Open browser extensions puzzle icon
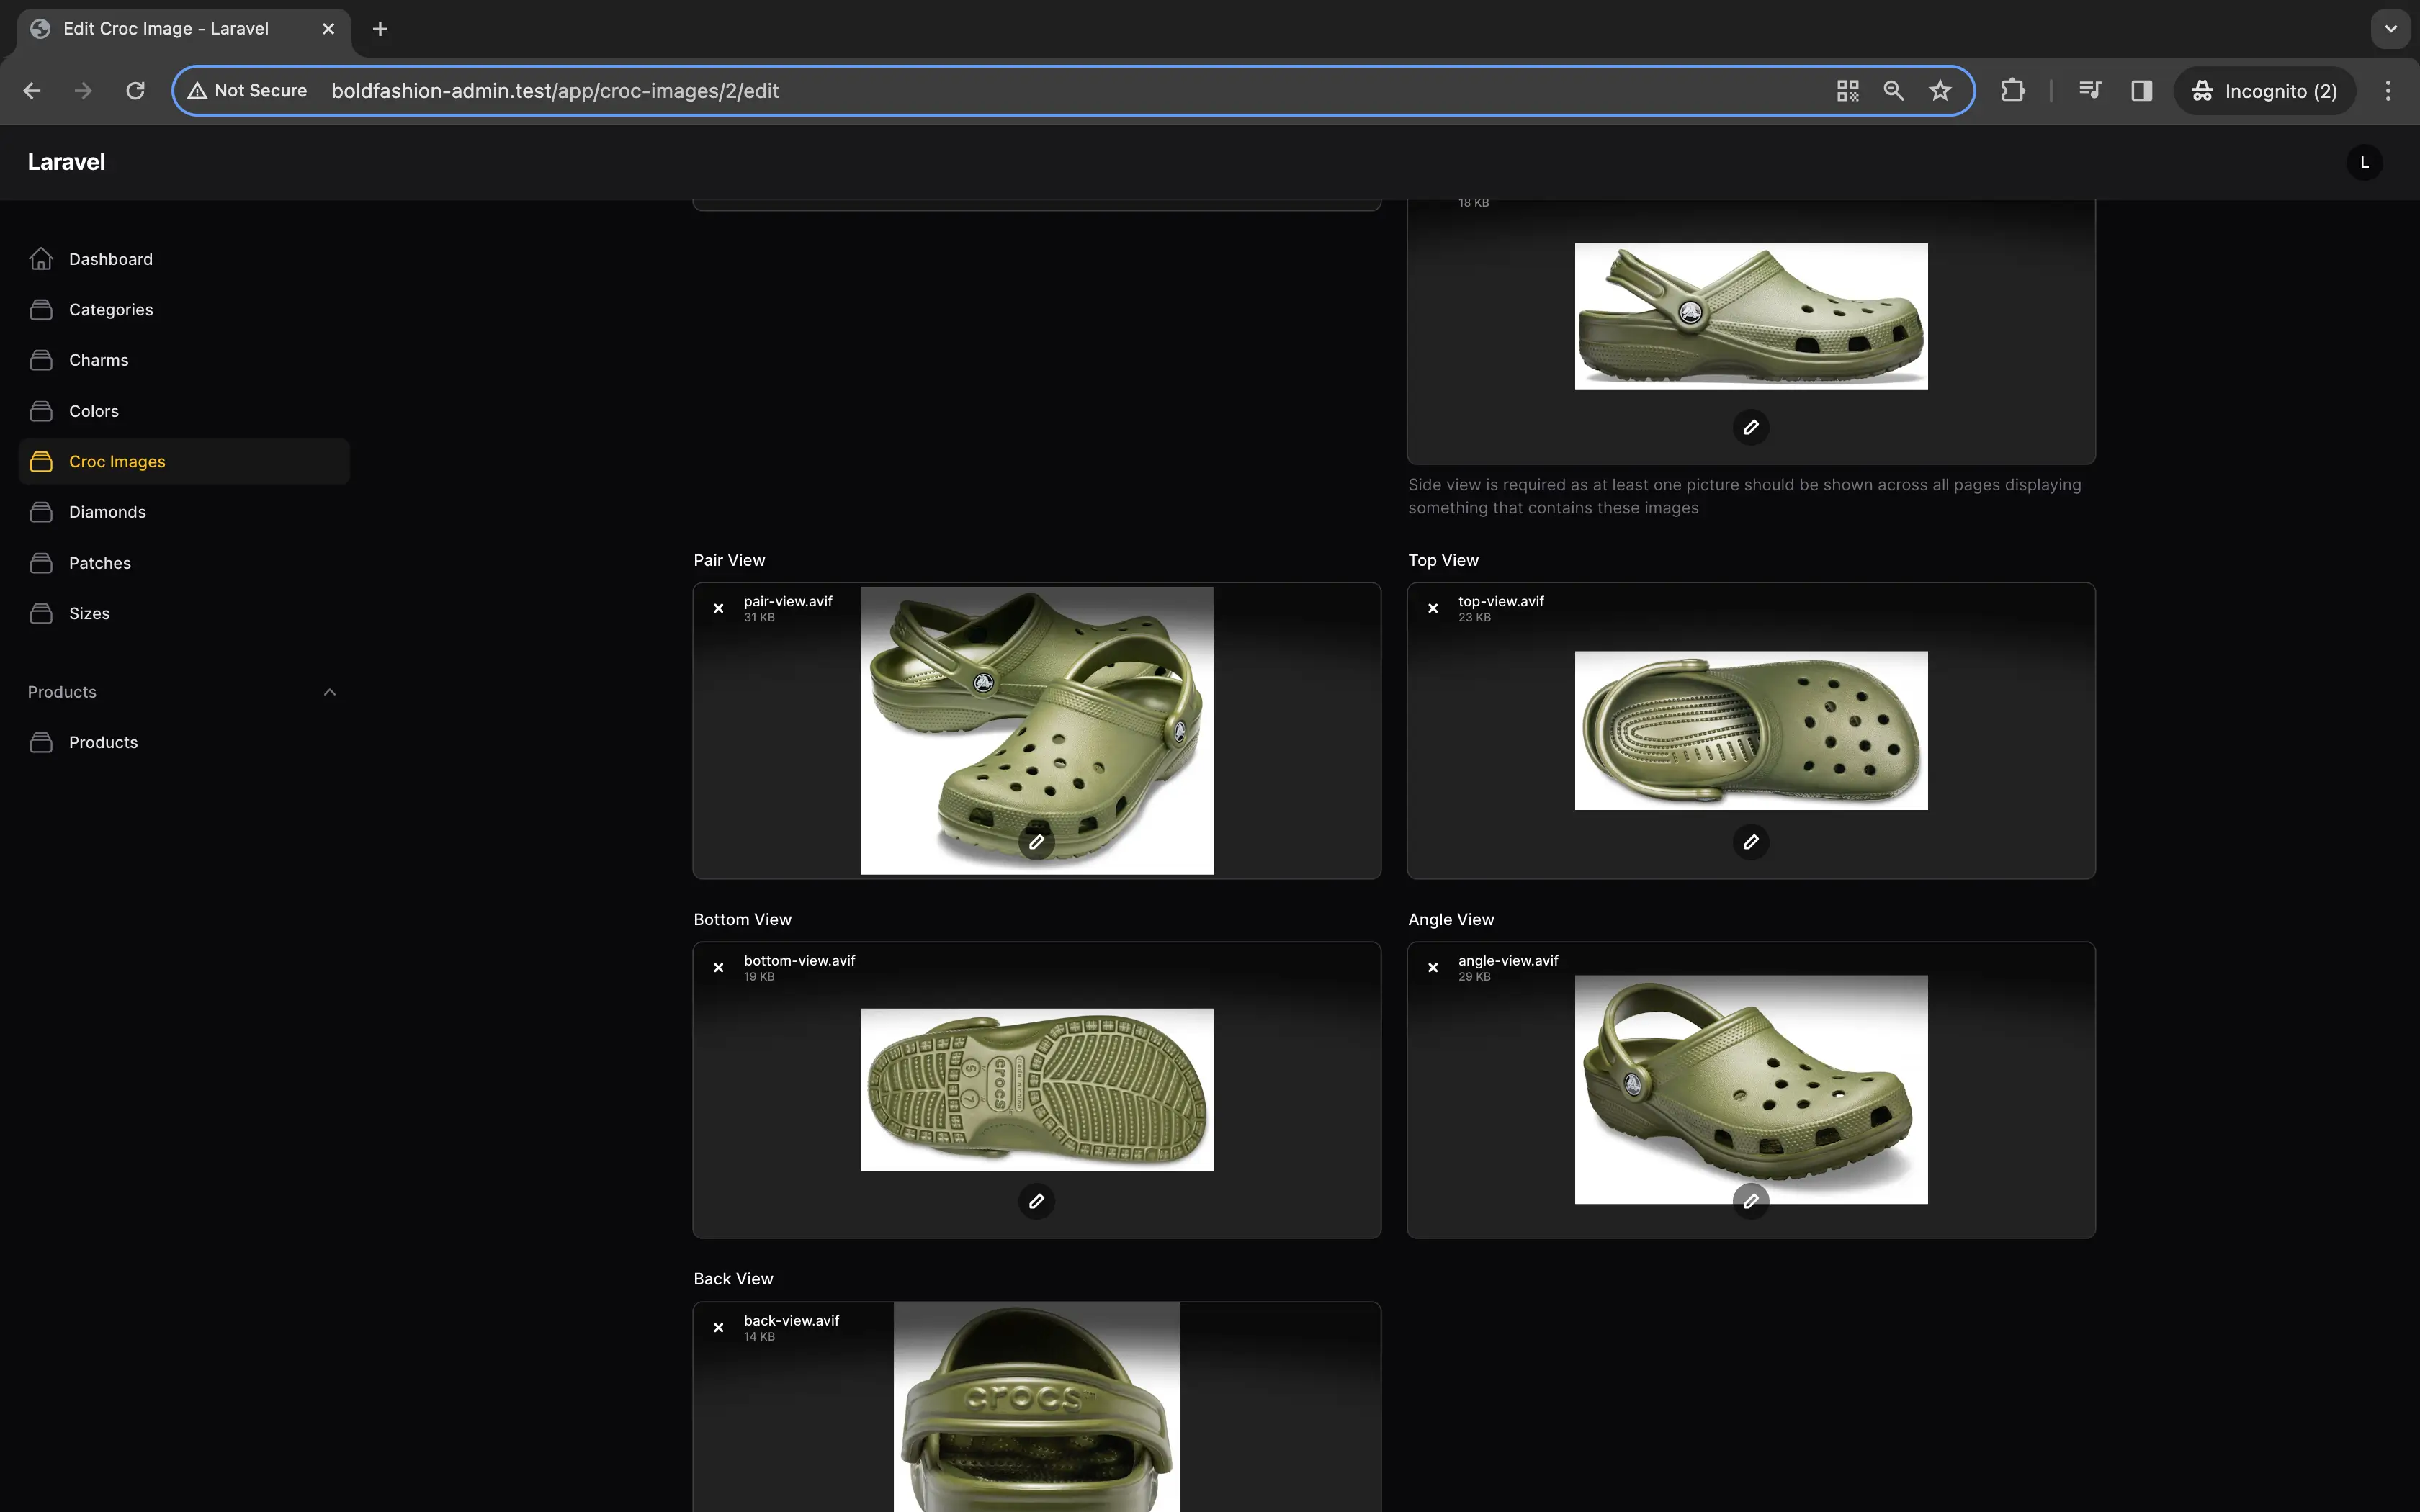 2013,91
